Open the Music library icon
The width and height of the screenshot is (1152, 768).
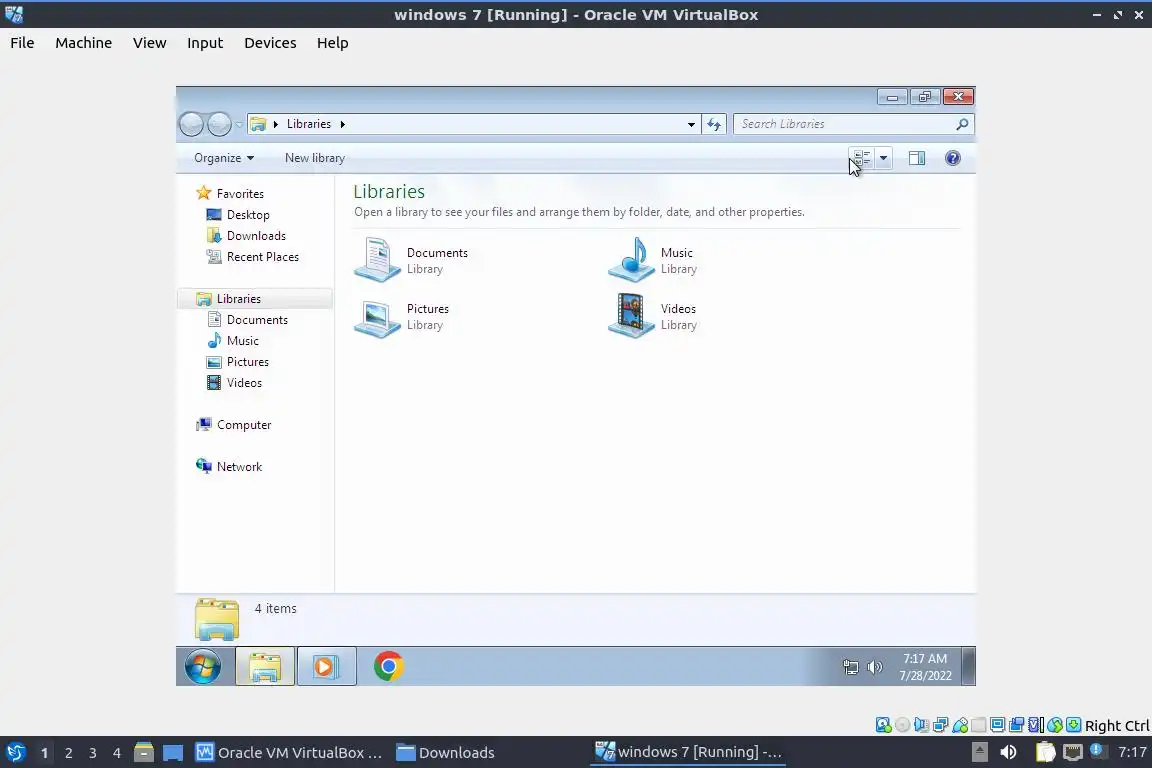point(631,260)
